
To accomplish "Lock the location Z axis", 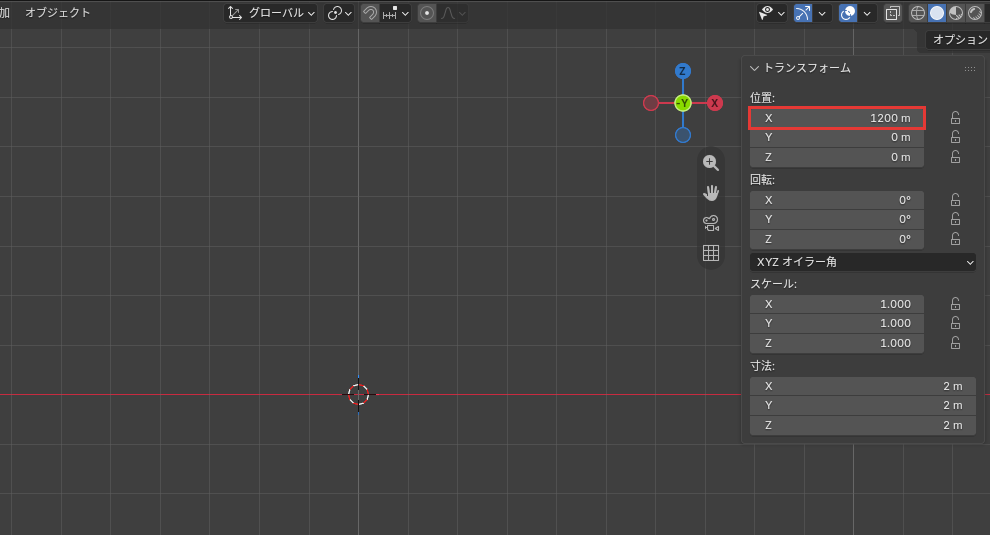I will tap(955, 157).
